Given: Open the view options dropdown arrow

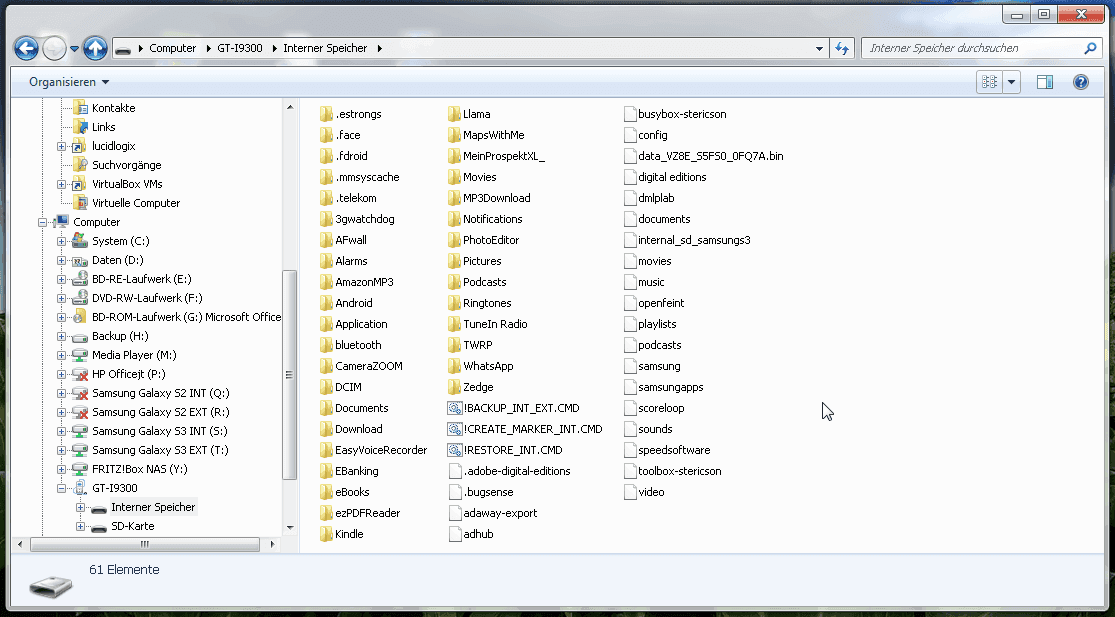Looking at the screenshot, I should pos(1011,82).
